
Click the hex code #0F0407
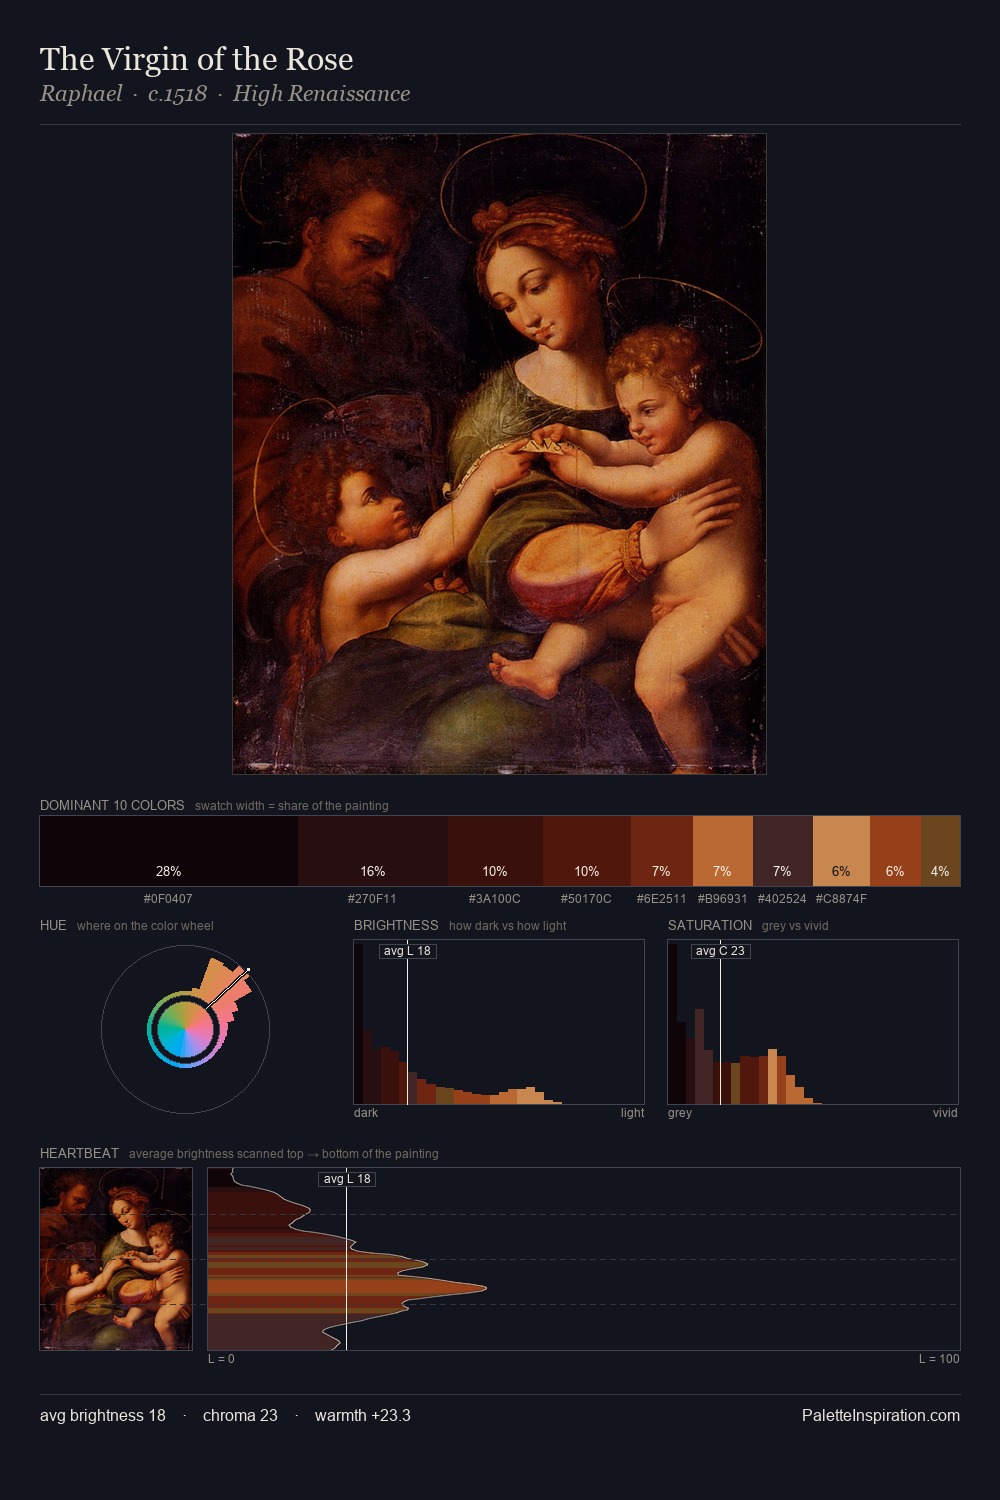[168, 899]
